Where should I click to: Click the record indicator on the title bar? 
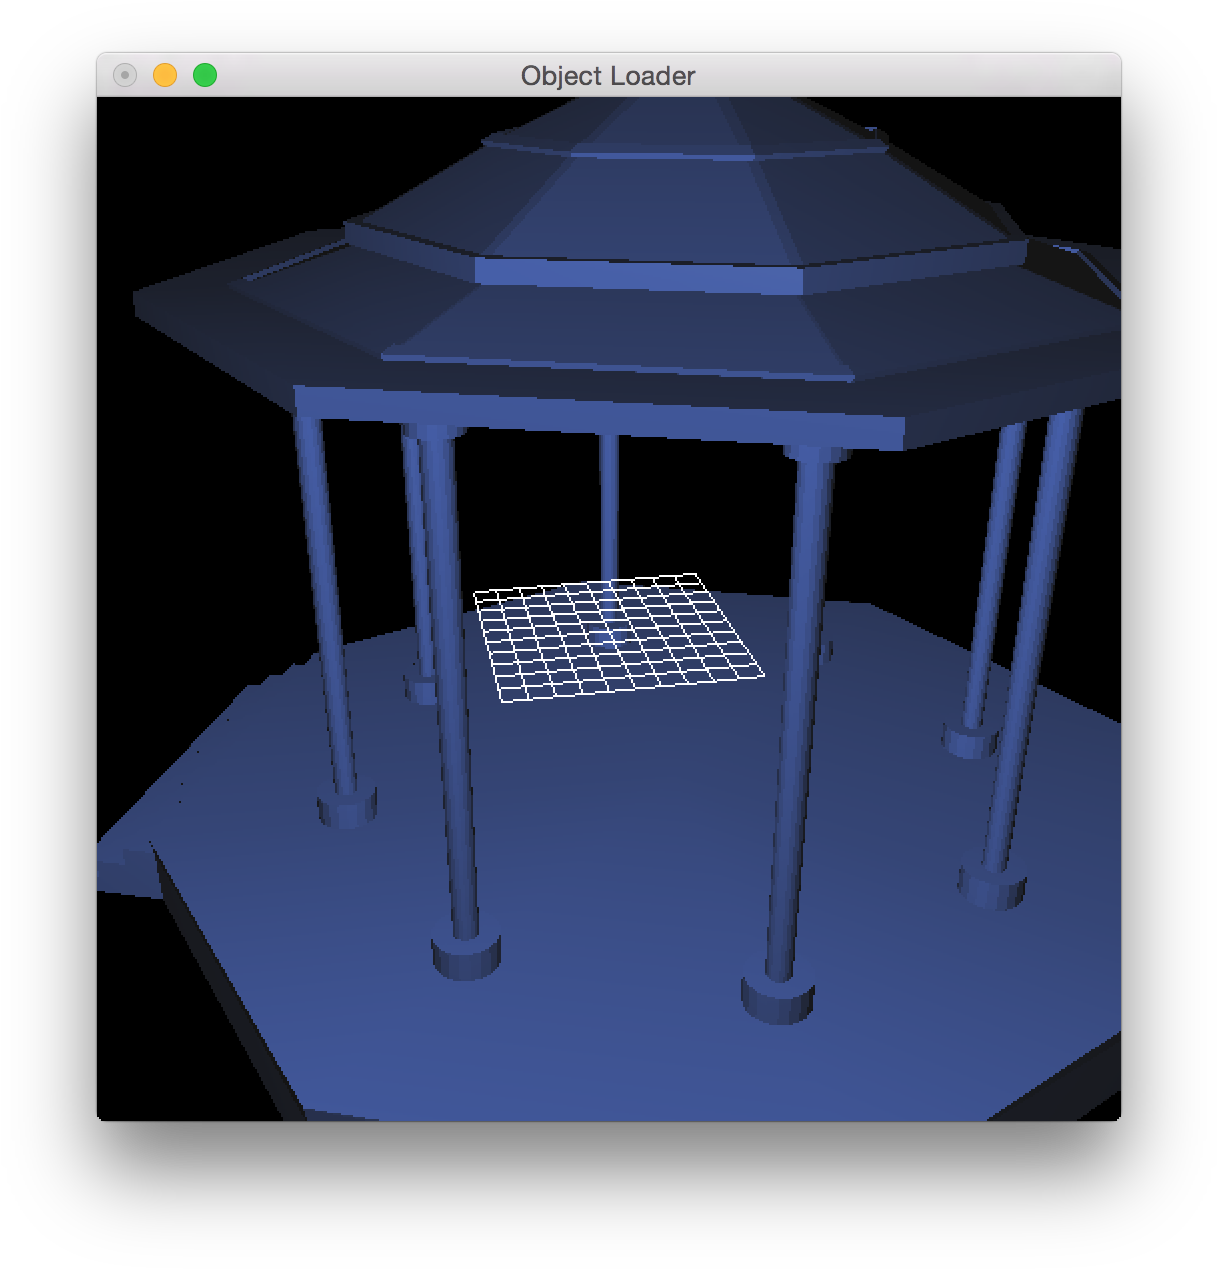124,75
